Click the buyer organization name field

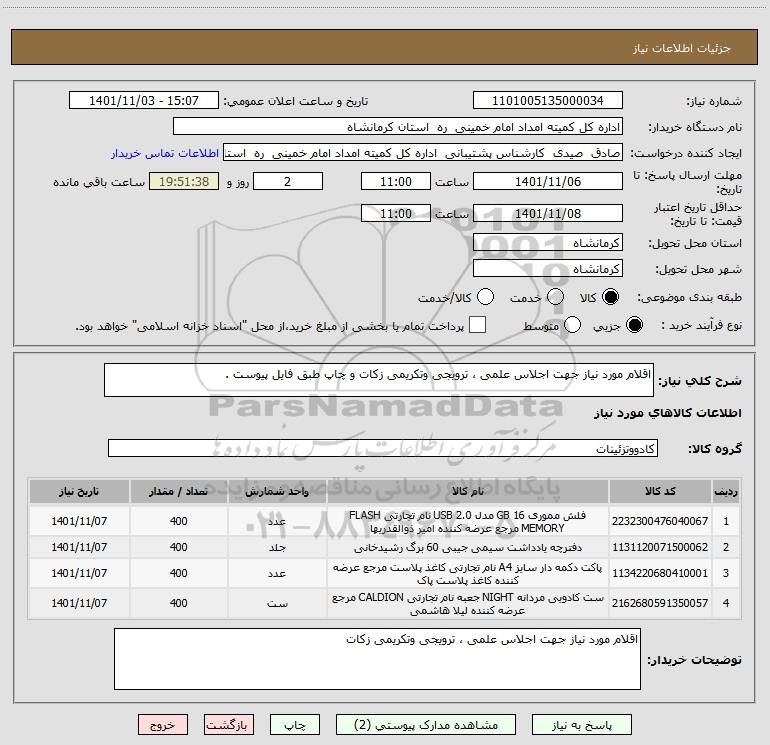click(x=398, y=127)
